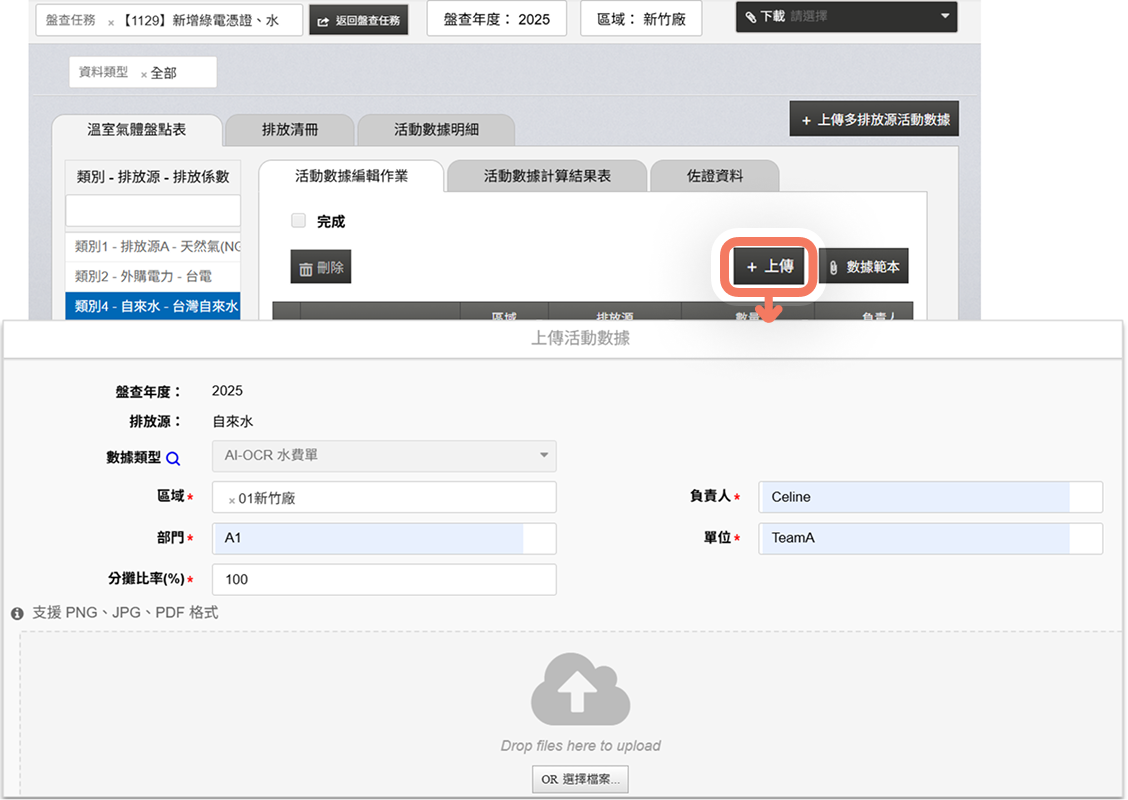
Task: Open the 活動數據計算結果表 tab
Action: [x=547, y=176]
